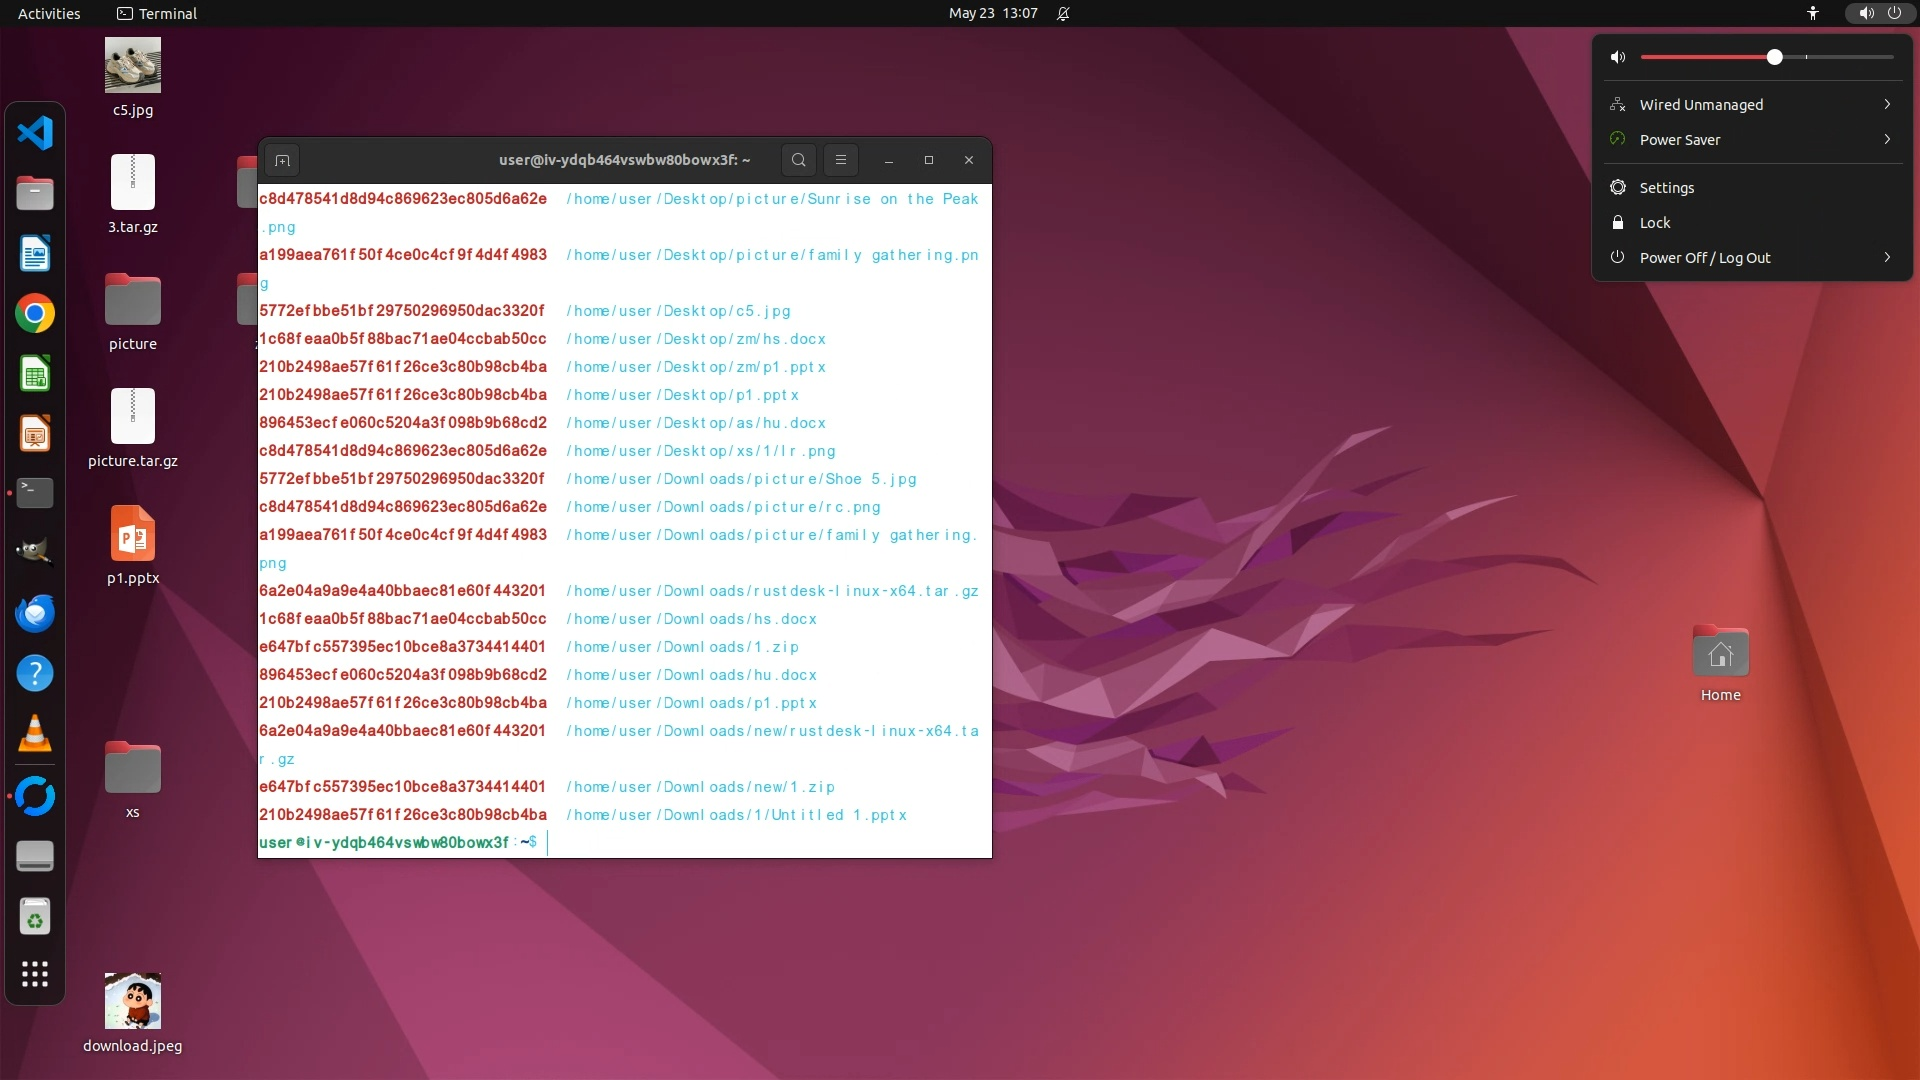Click the terminal search icon
Viewport: 1920px width, 1080px height.
[x=798, y=160]
